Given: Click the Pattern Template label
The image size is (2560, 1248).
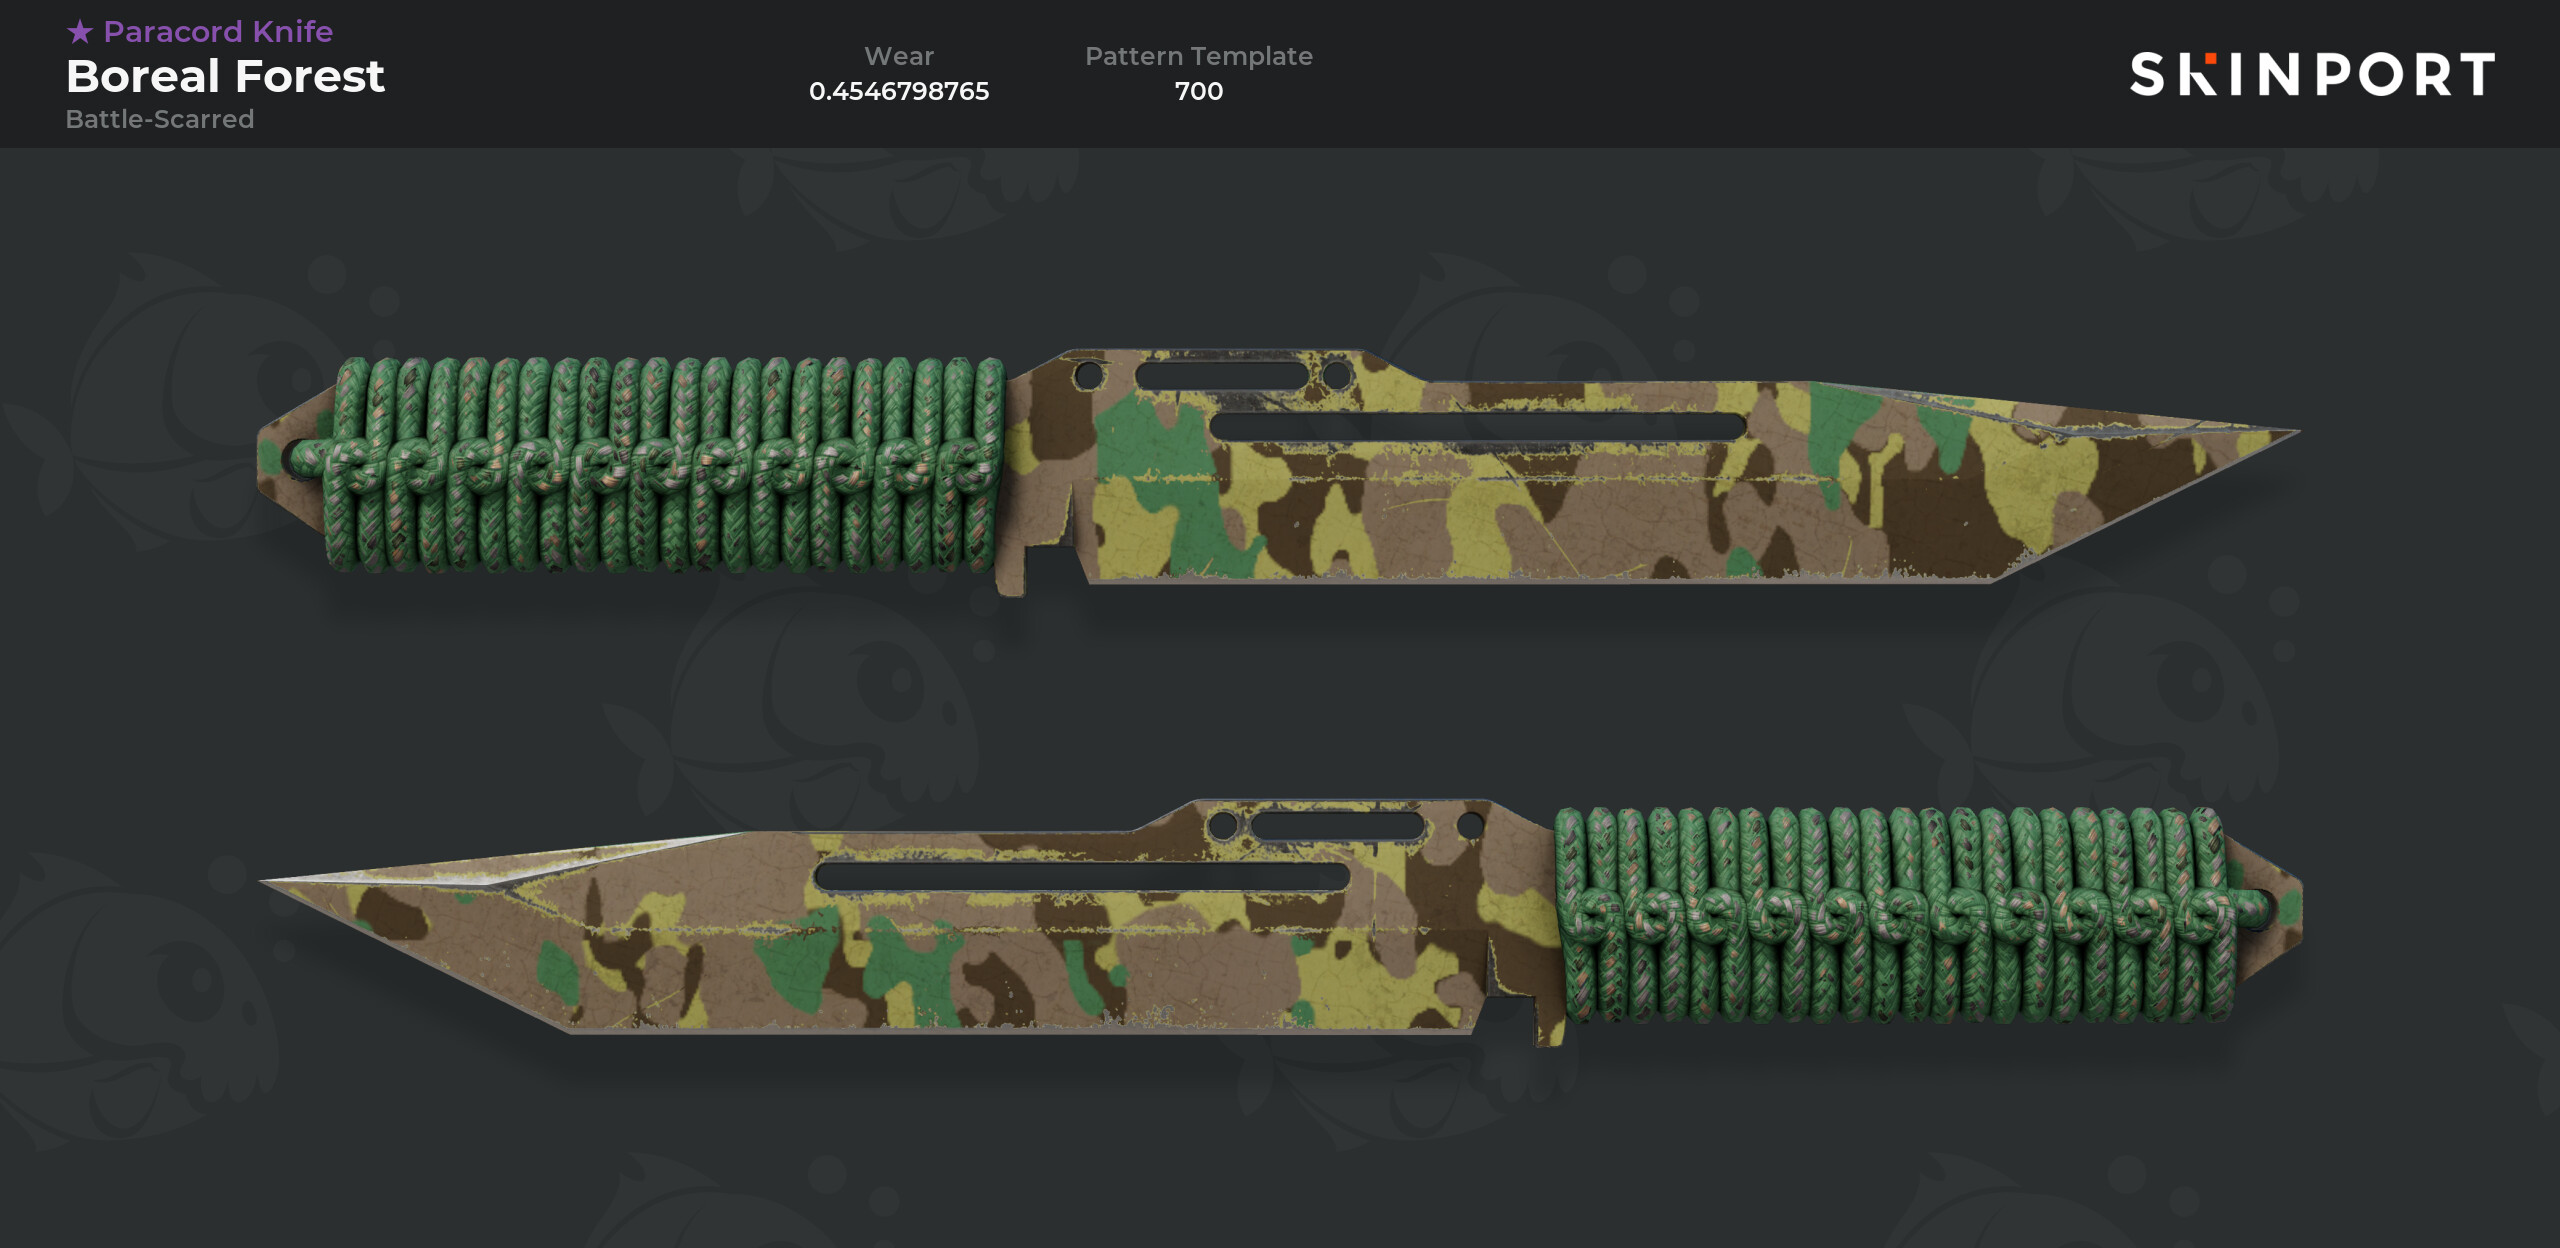Looking at the screenshot, I should tap(1199, 56).
